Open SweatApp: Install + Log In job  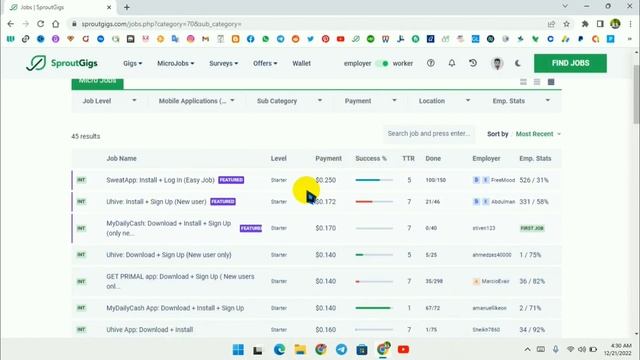click(x=160, y=180)
